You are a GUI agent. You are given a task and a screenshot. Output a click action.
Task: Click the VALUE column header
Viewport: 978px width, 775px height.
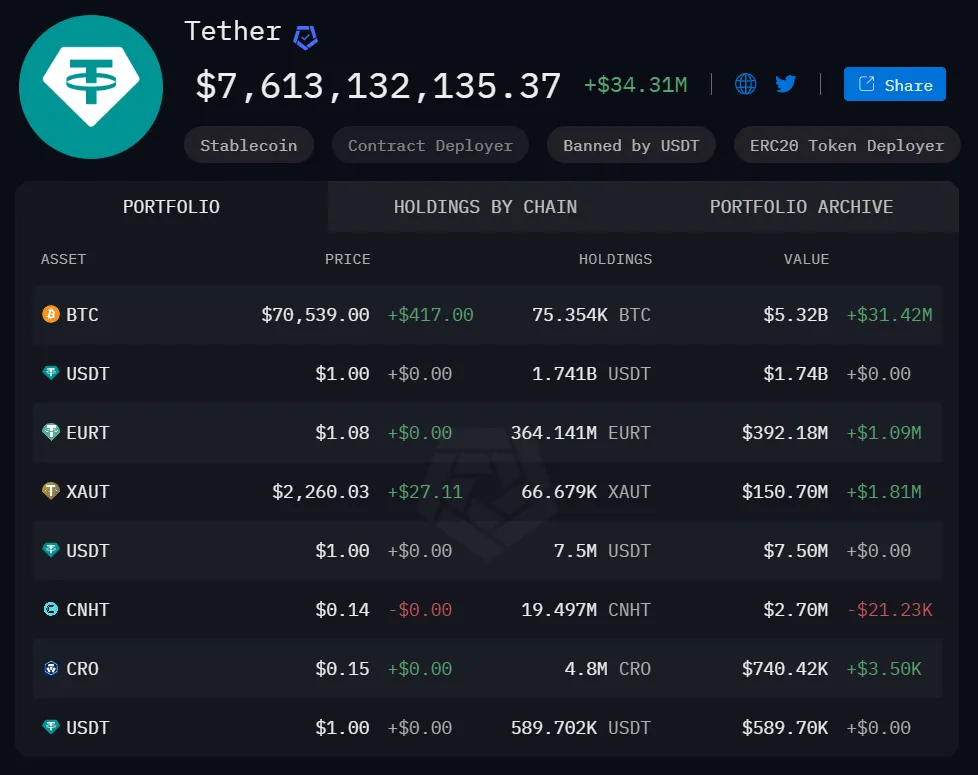[x=806, y=260]
